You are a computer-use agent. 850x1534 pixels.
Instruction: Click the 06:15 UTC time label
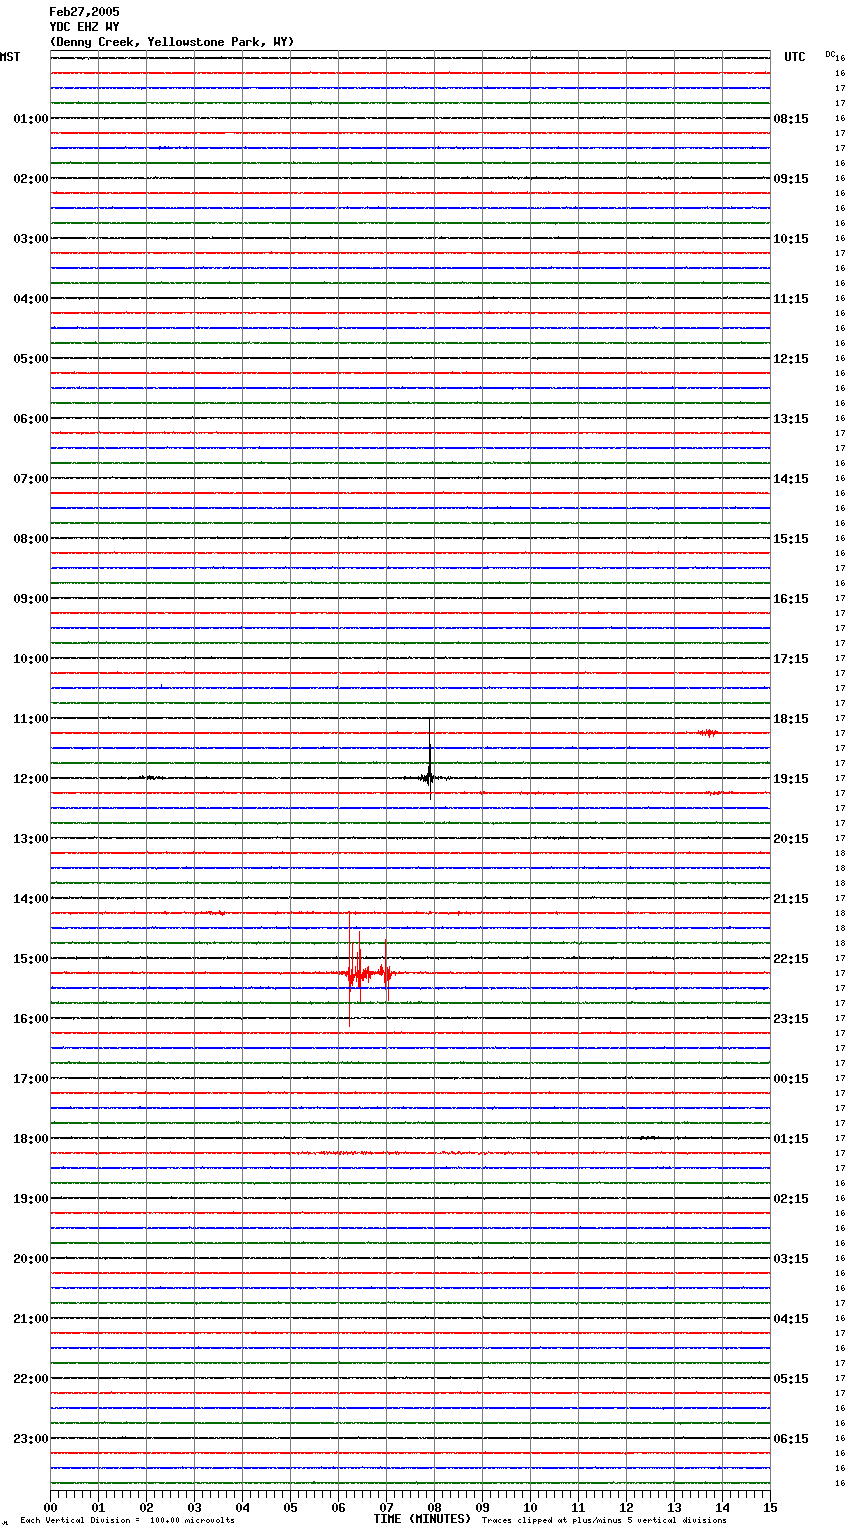791,1439
